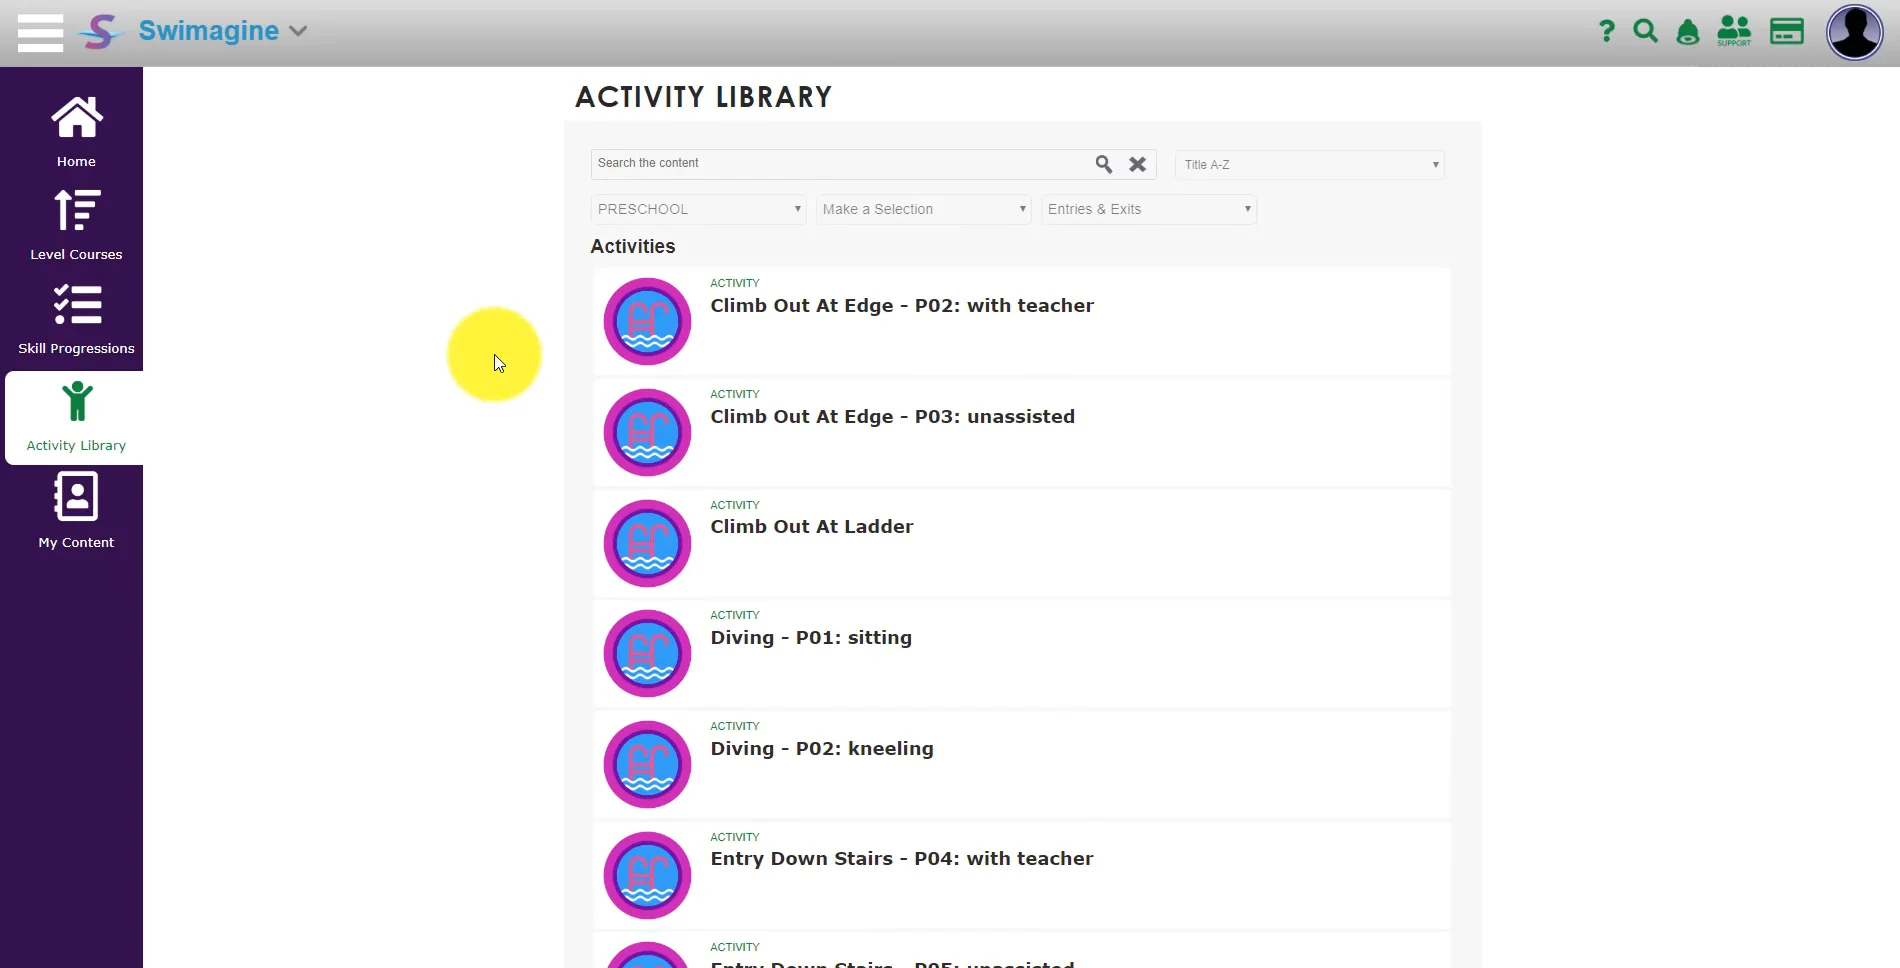Click pool icon for Diving P02 kneeling
The height and width of the screenshot is (968, 1900).
(x=647, y=764)
